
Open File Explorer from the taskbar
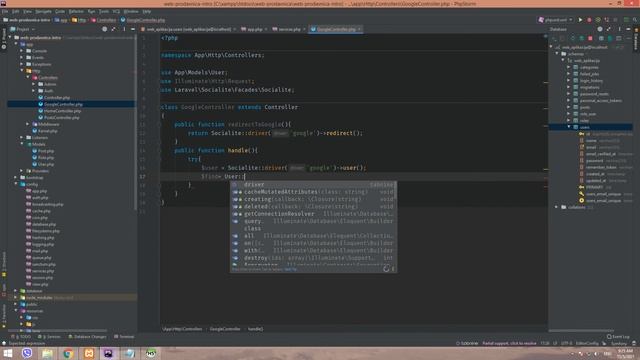(x=48, y=353)
